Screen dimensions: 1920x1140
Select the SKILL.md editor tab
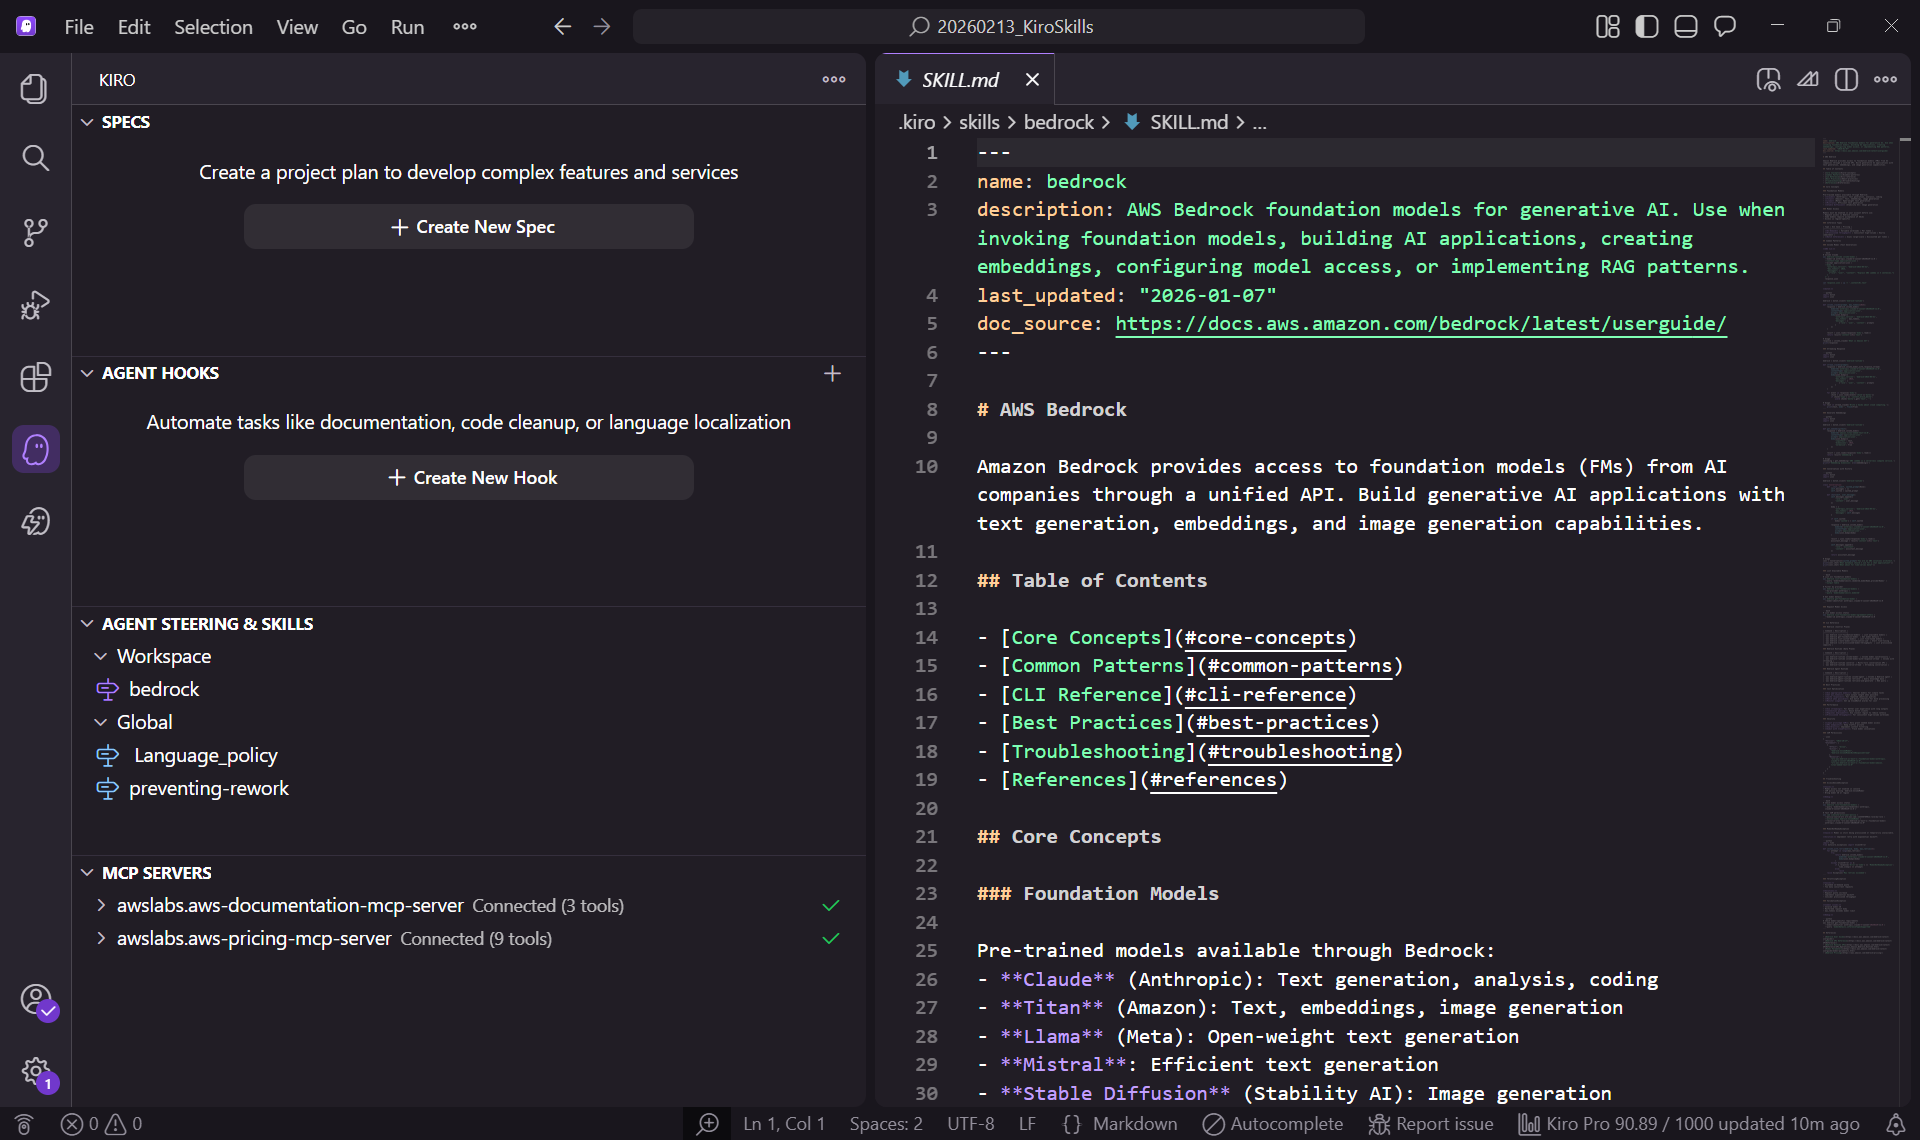(x=958, y=79)
